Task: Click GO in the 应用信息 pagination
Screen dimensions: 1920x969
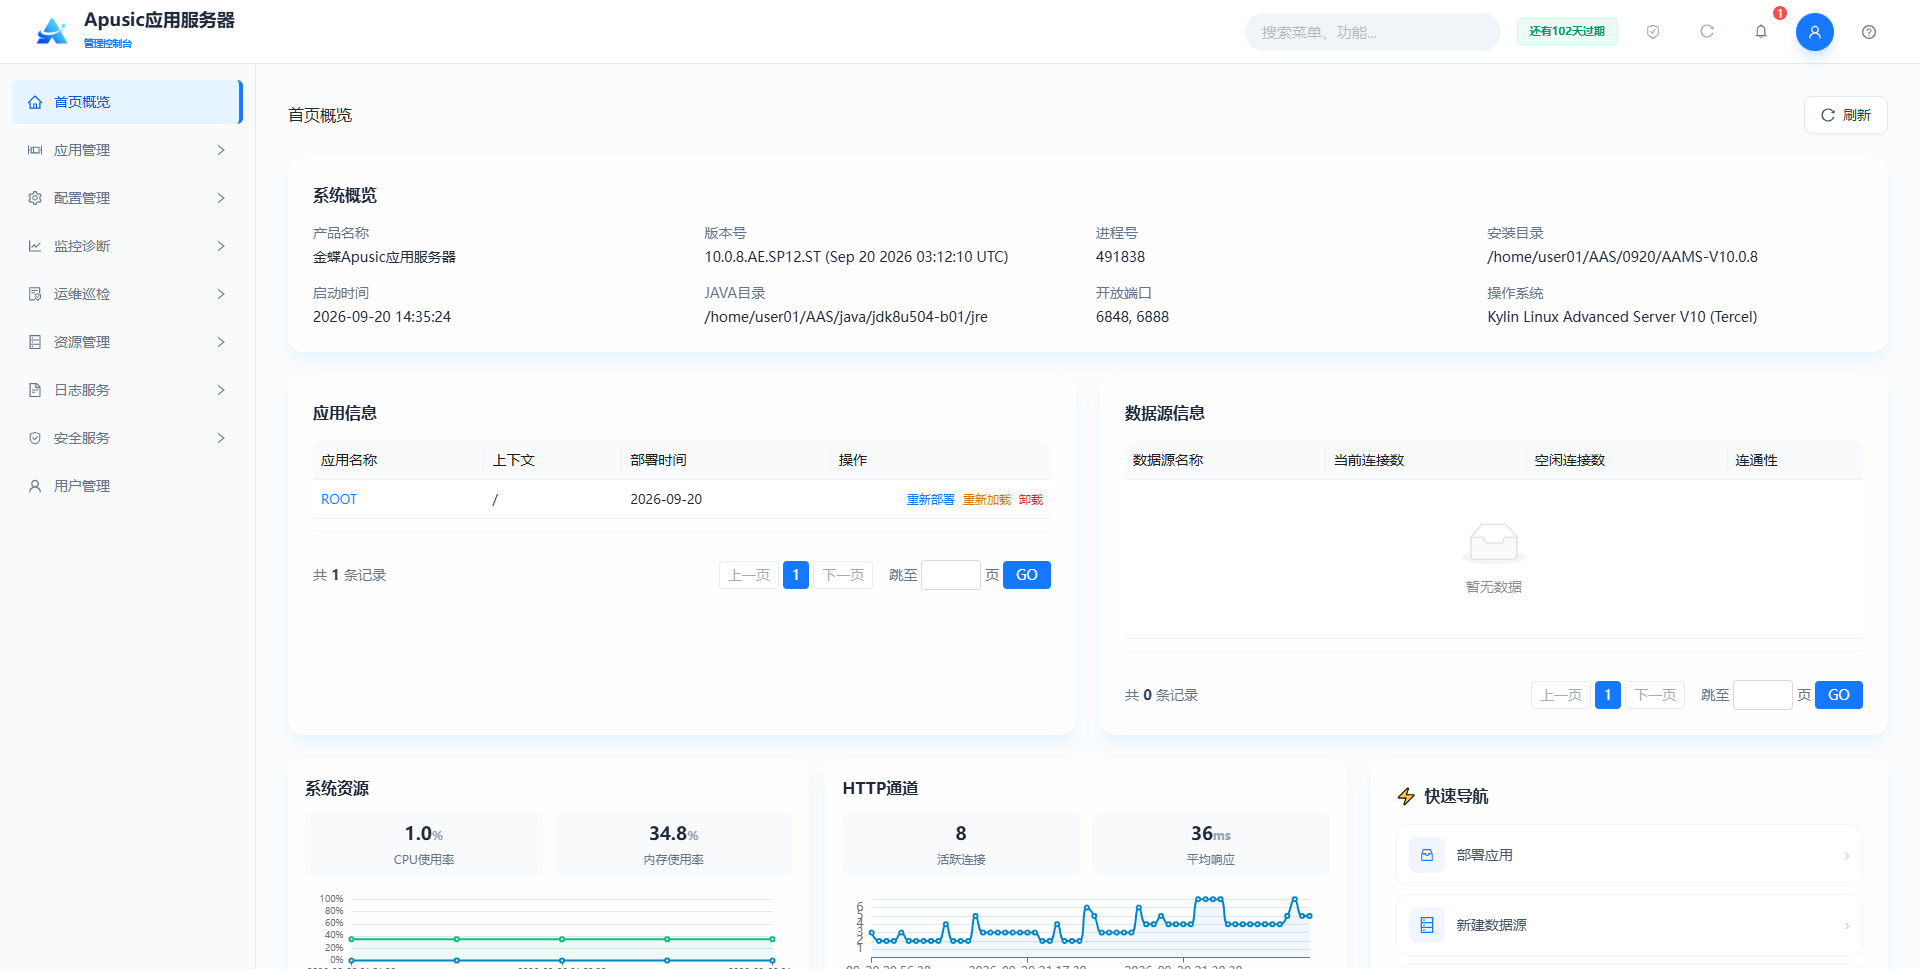Action: pos(1027,575)
